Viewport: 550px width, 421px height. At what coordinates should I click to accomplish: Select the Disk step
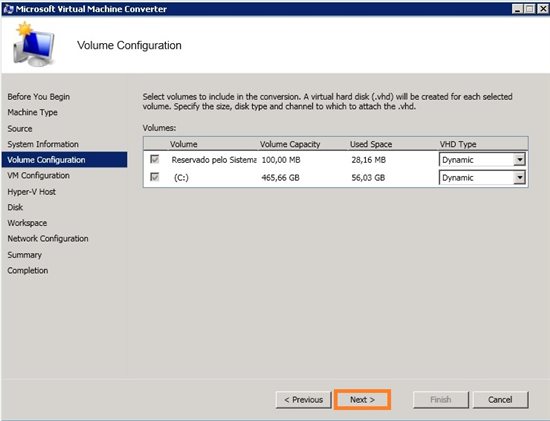tap(15, 207)
